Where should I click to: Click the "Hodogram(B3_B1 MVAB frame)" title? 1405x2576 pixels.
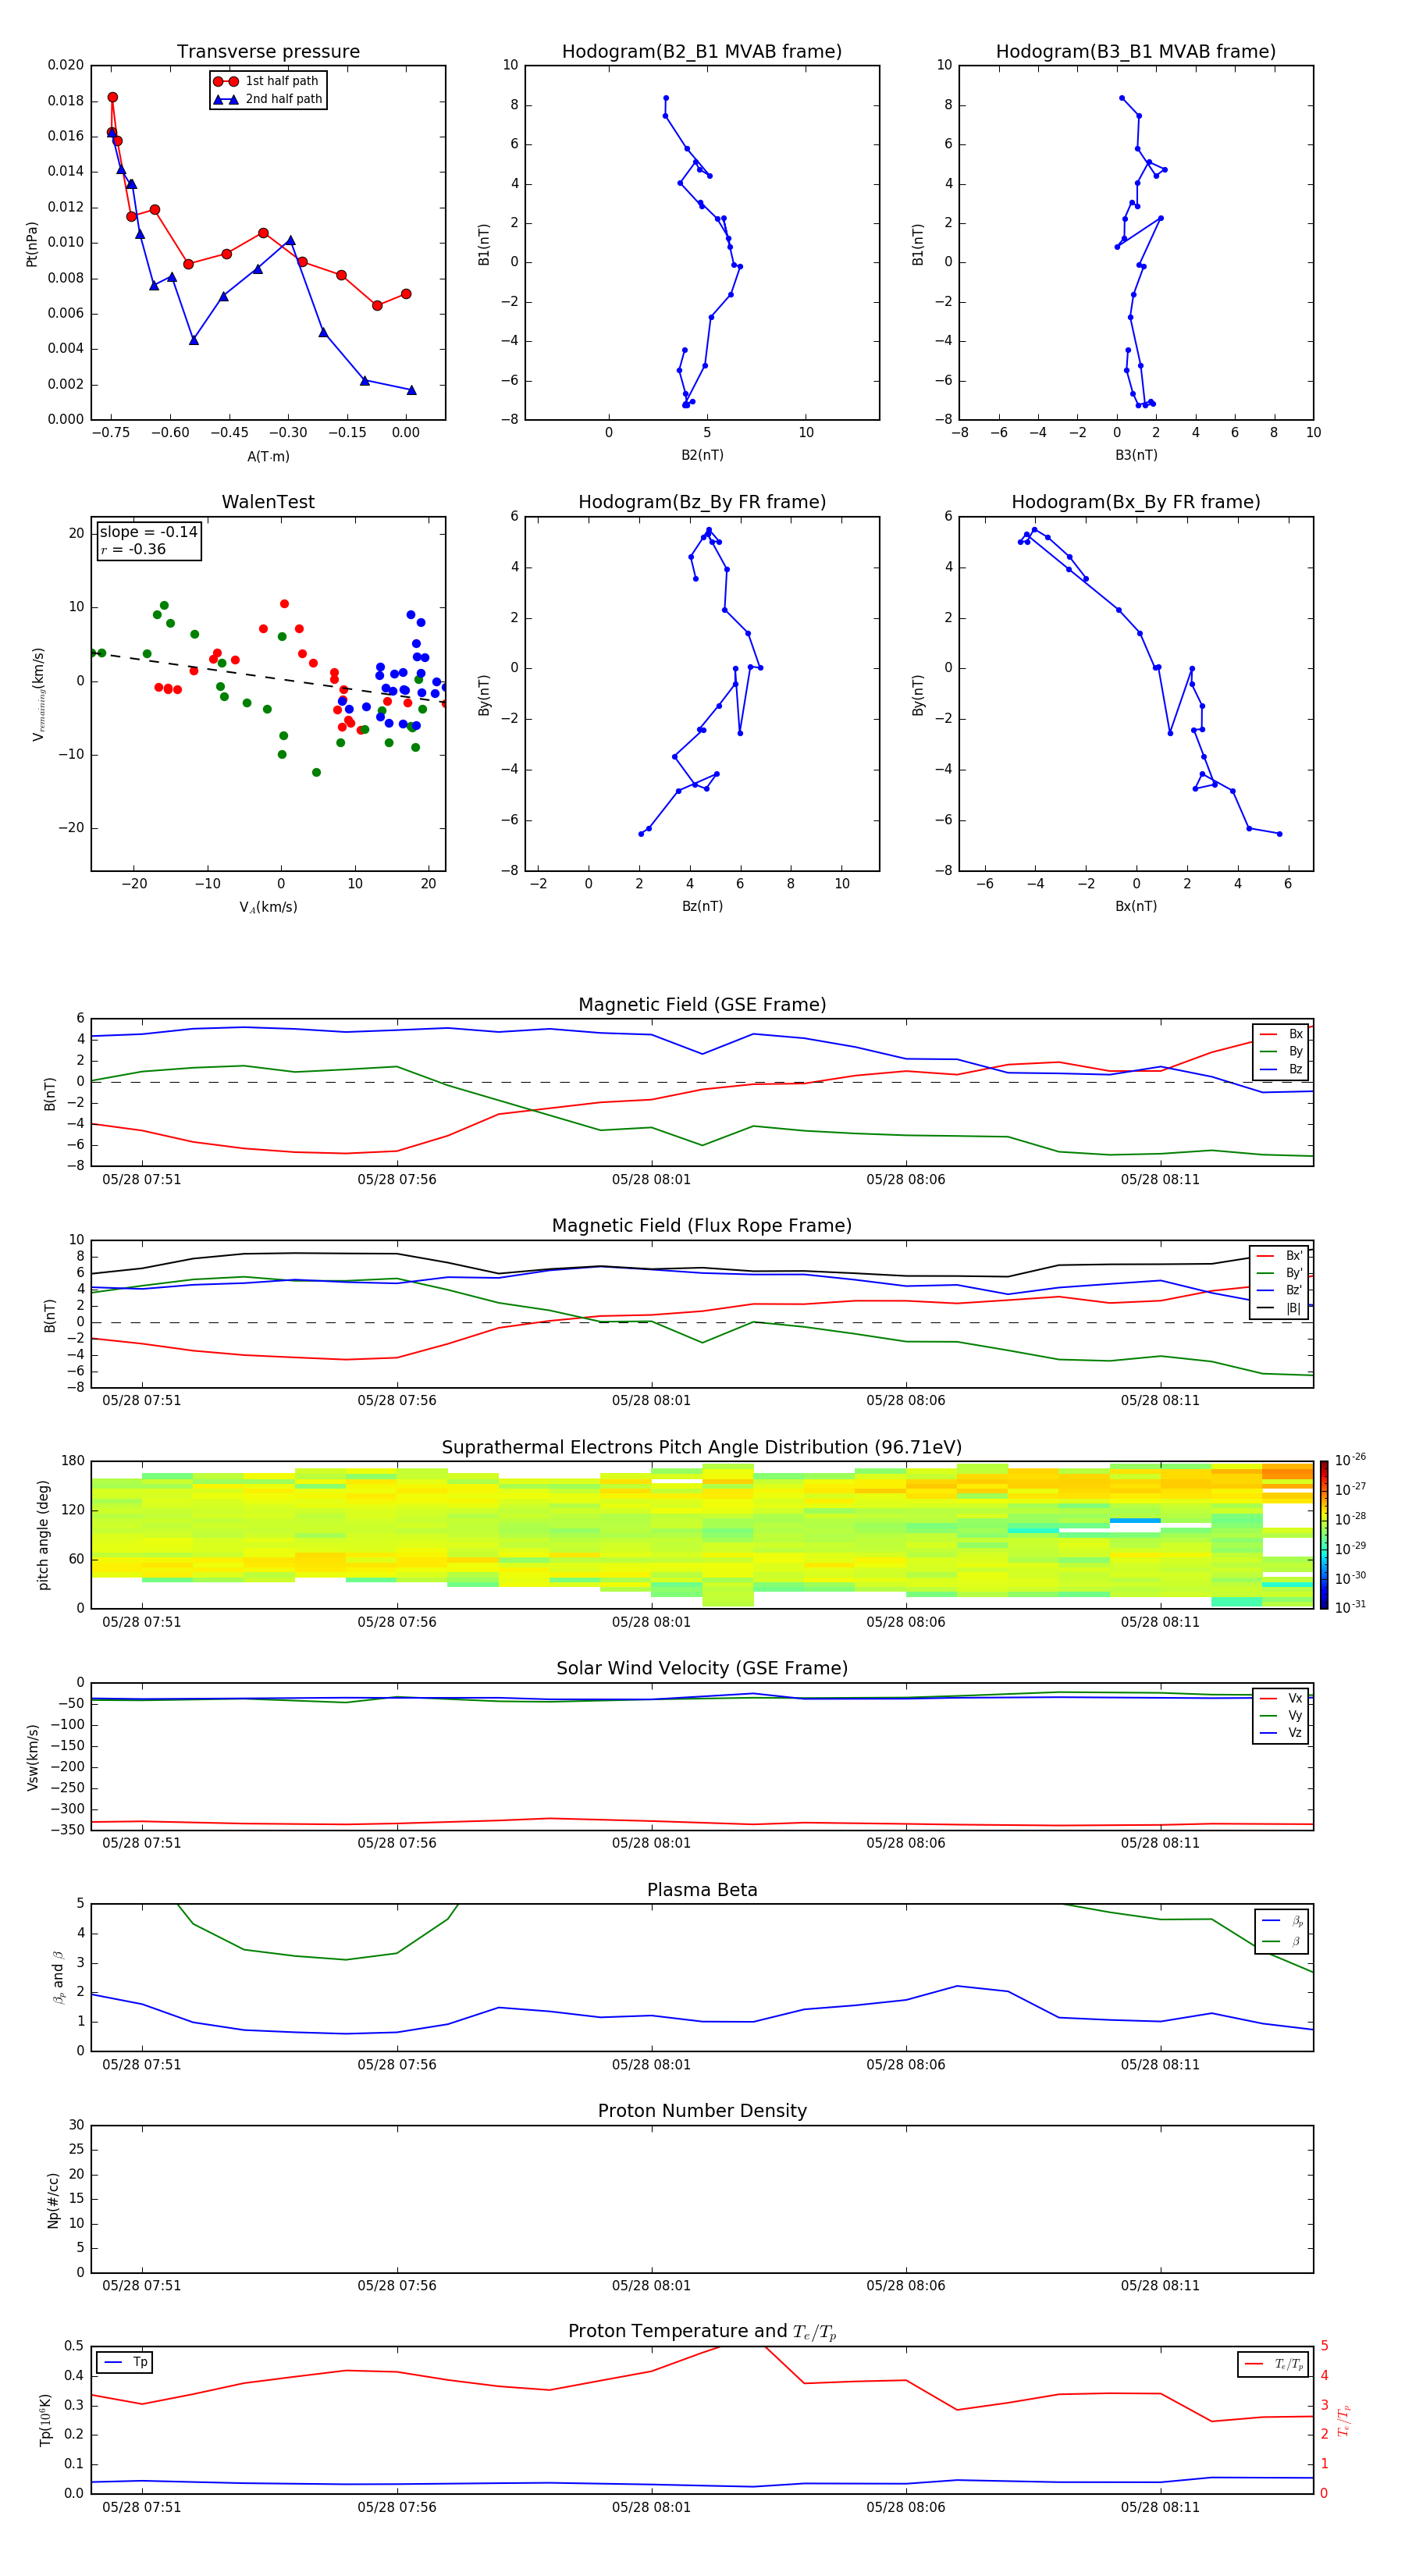(1136, 52)
